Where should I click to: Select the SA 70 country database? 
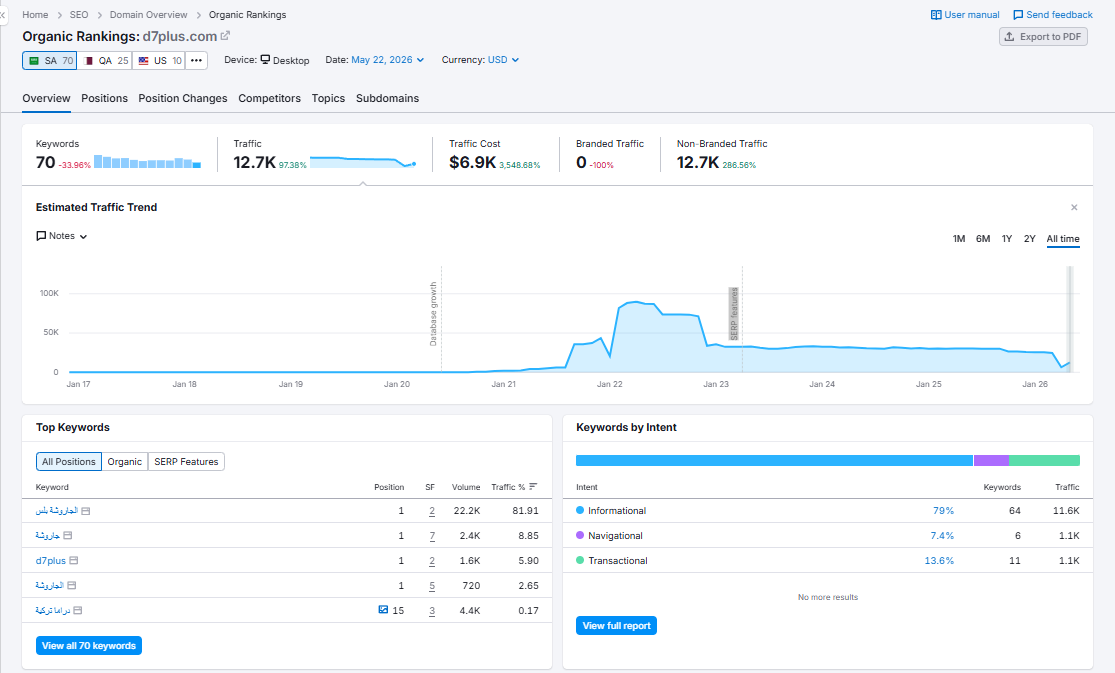tap(50, 60)
